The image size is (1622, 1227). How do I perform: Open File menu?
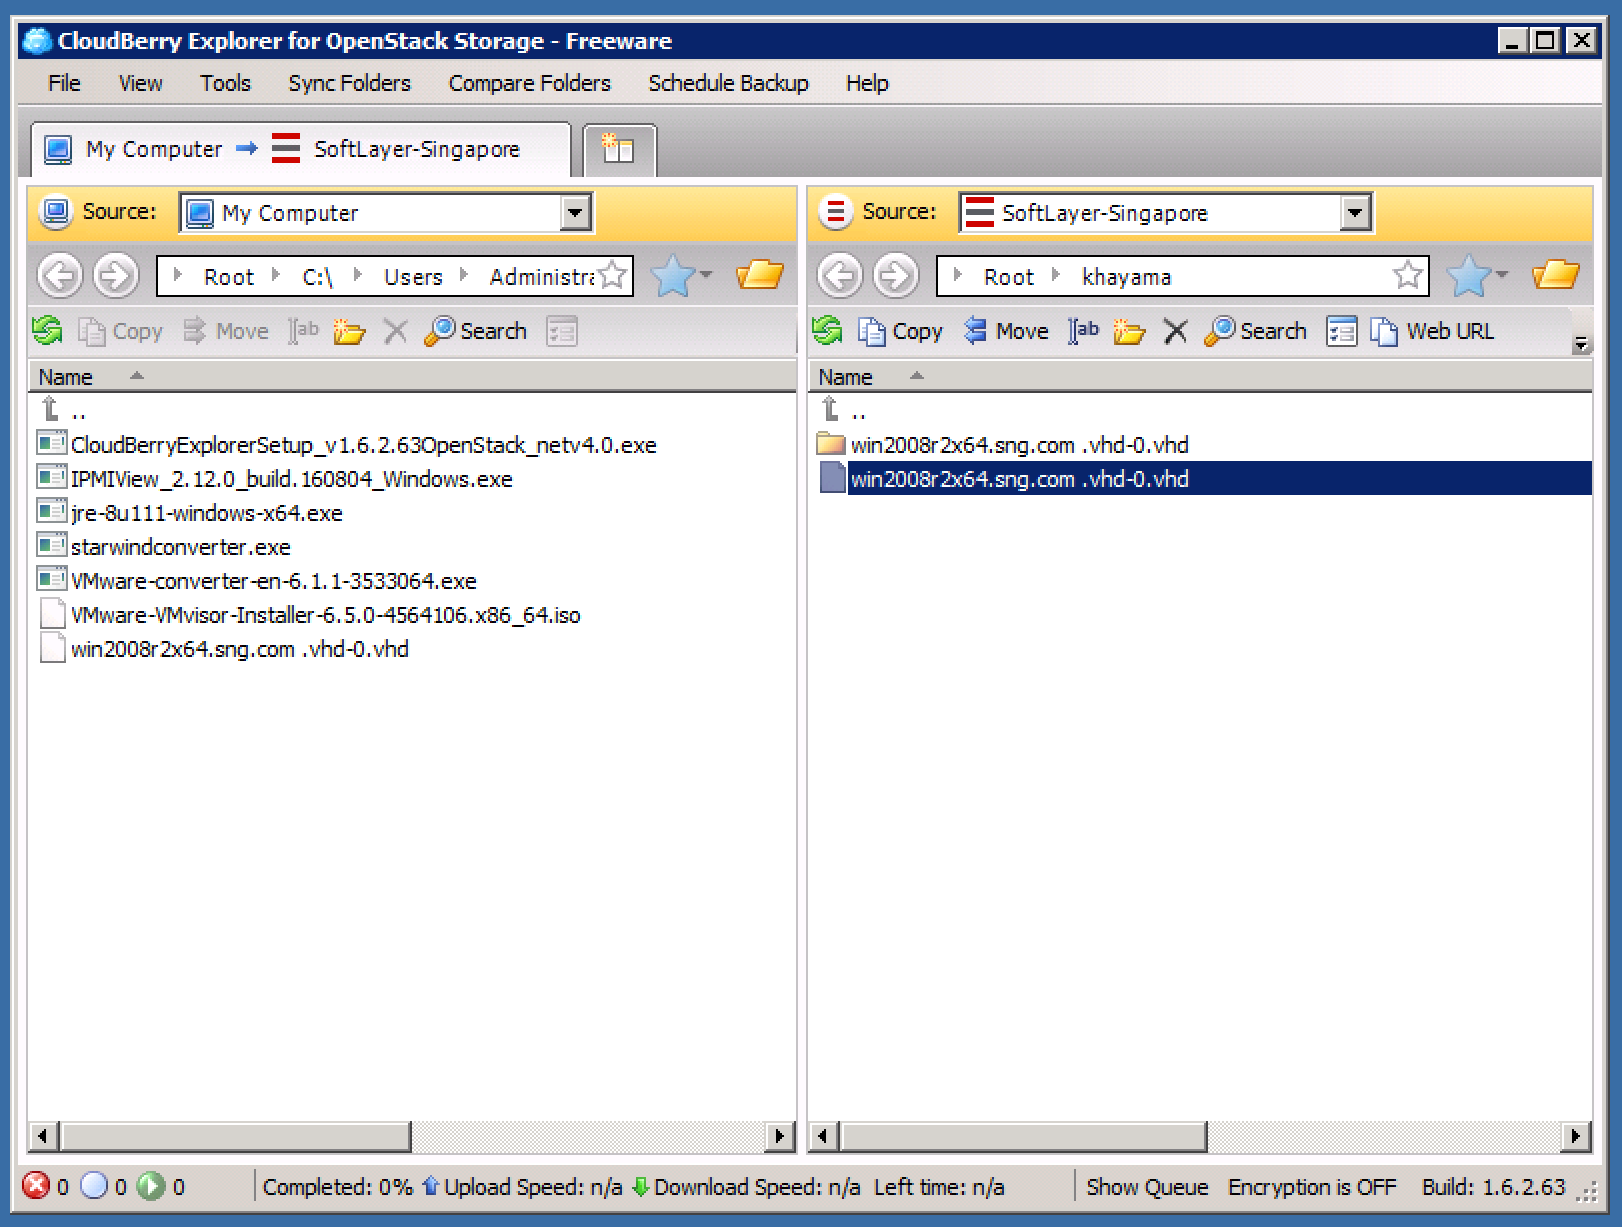click(x=64, y=83)
